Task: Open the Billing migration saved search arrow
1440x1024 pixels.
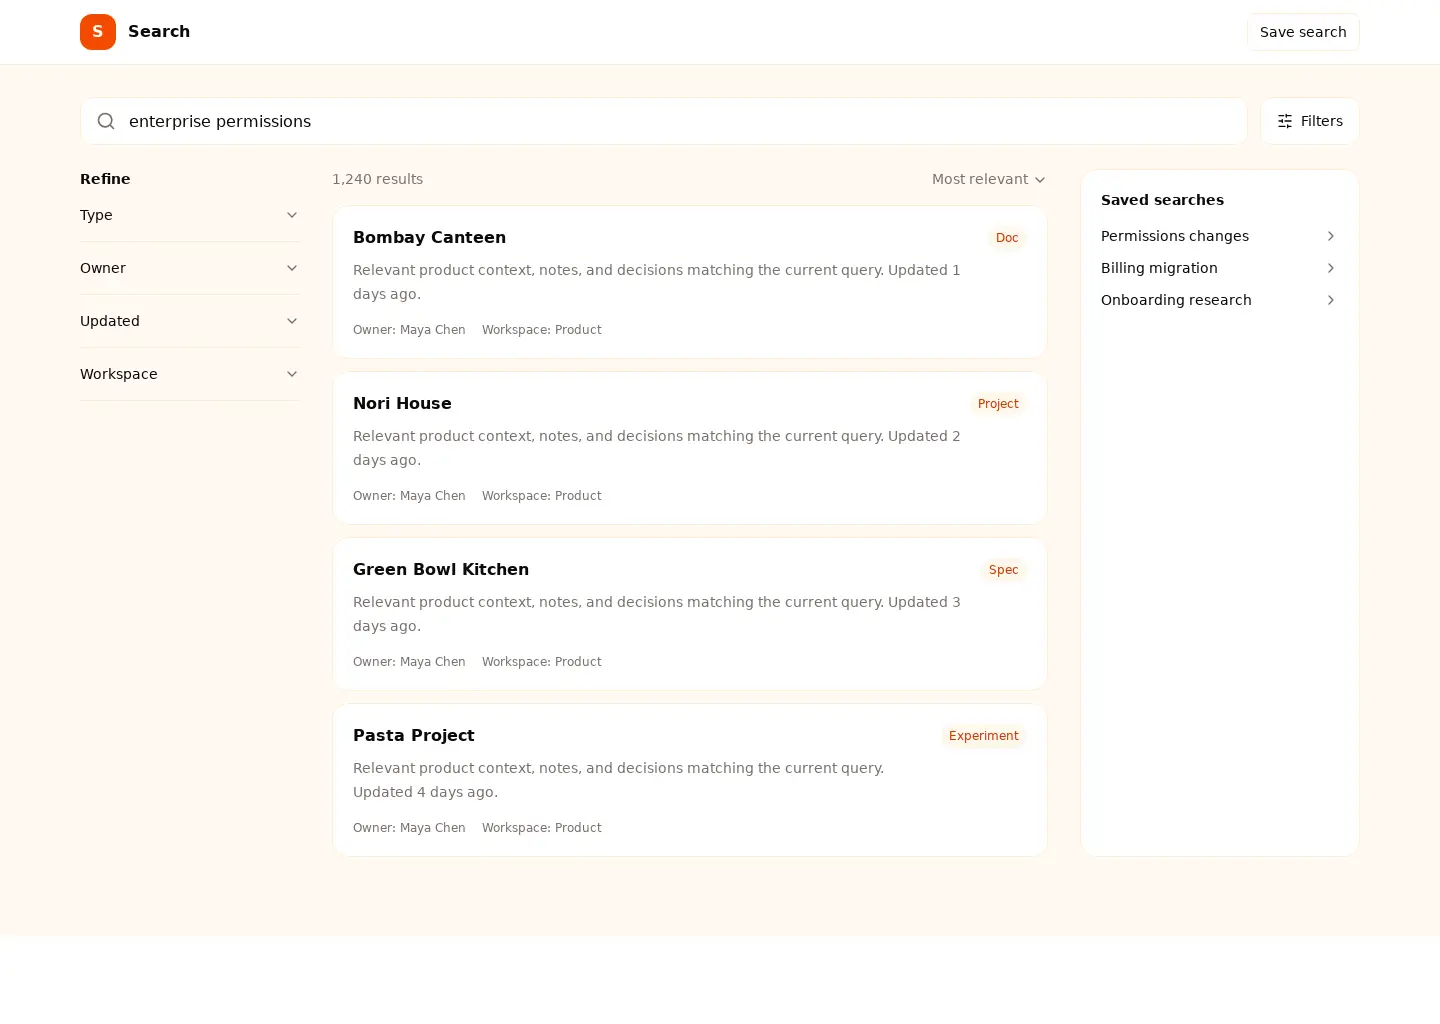Action: click(1330, 268)
